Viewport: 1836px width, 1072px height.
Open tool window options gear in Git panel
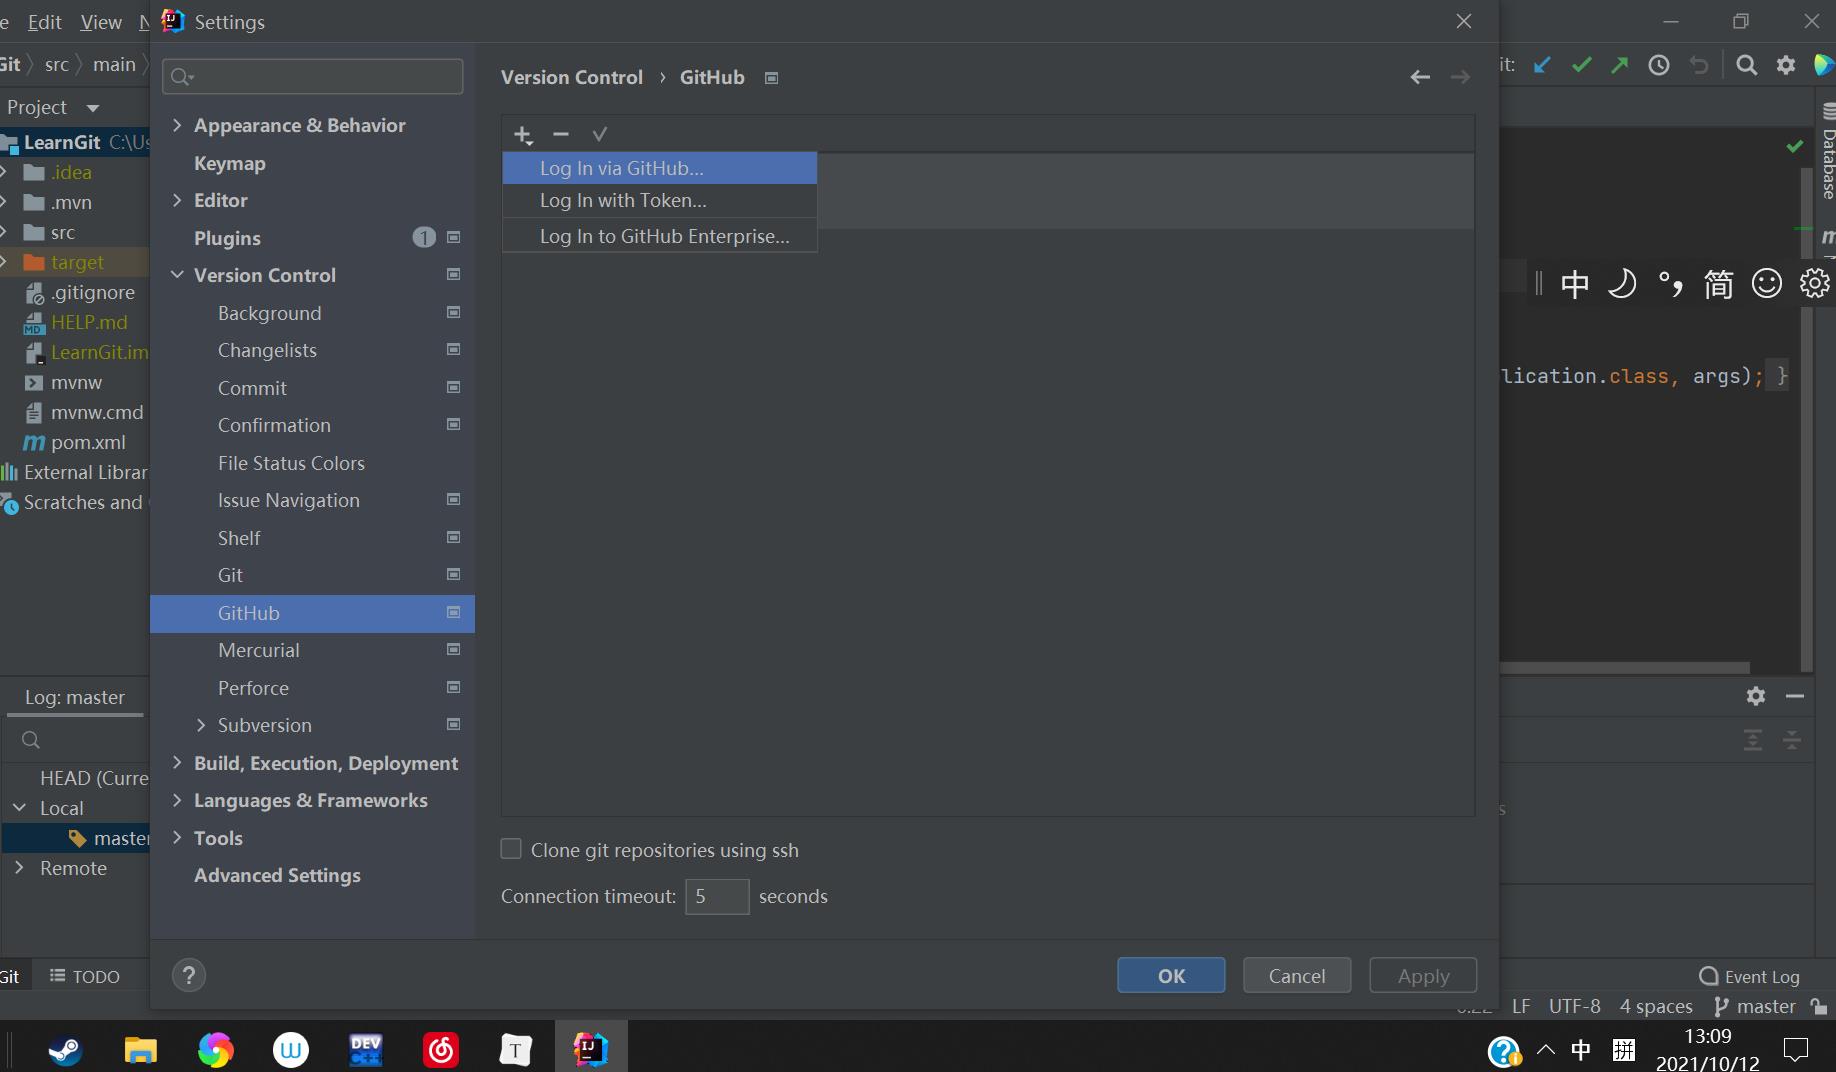click(1756, 696)
